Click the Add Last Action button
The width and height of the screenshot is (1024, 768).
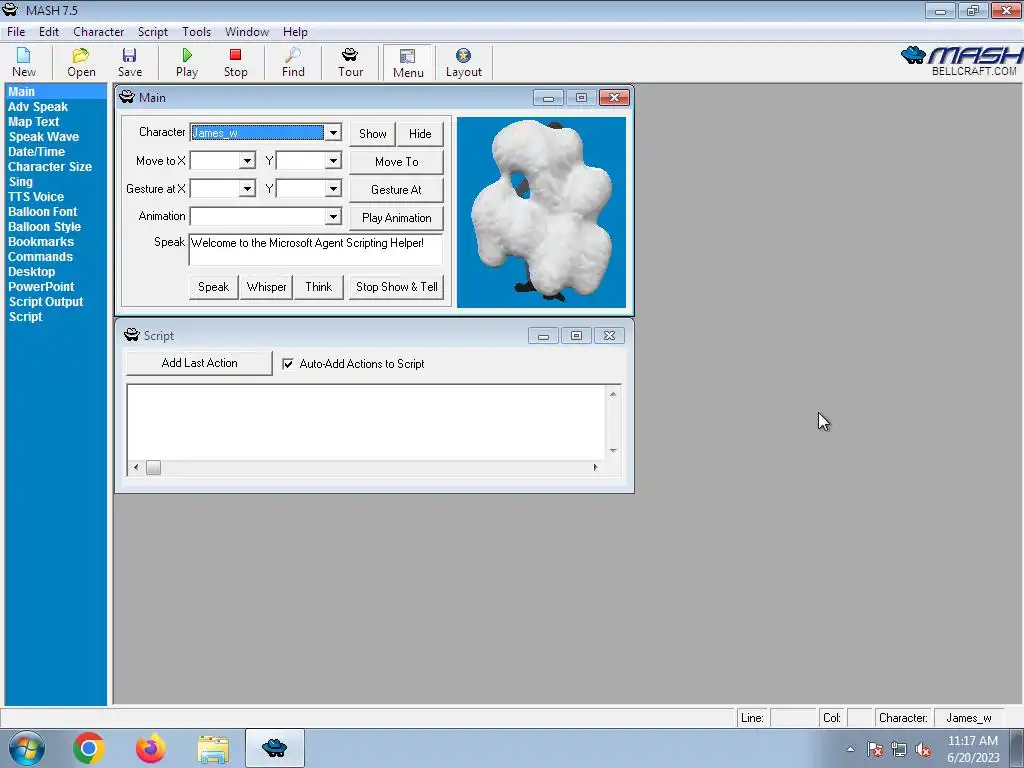pos(199,363)
